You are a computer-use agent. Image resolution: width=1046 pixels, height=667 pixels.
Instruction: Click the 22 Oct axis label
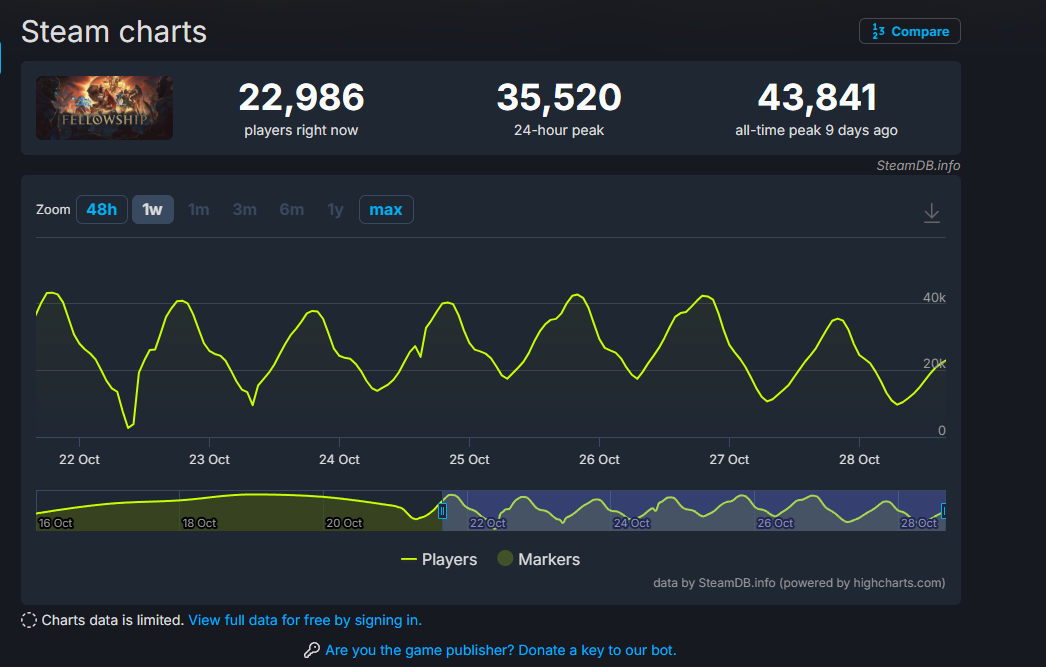pyautogui.click(x=79, y=460)
